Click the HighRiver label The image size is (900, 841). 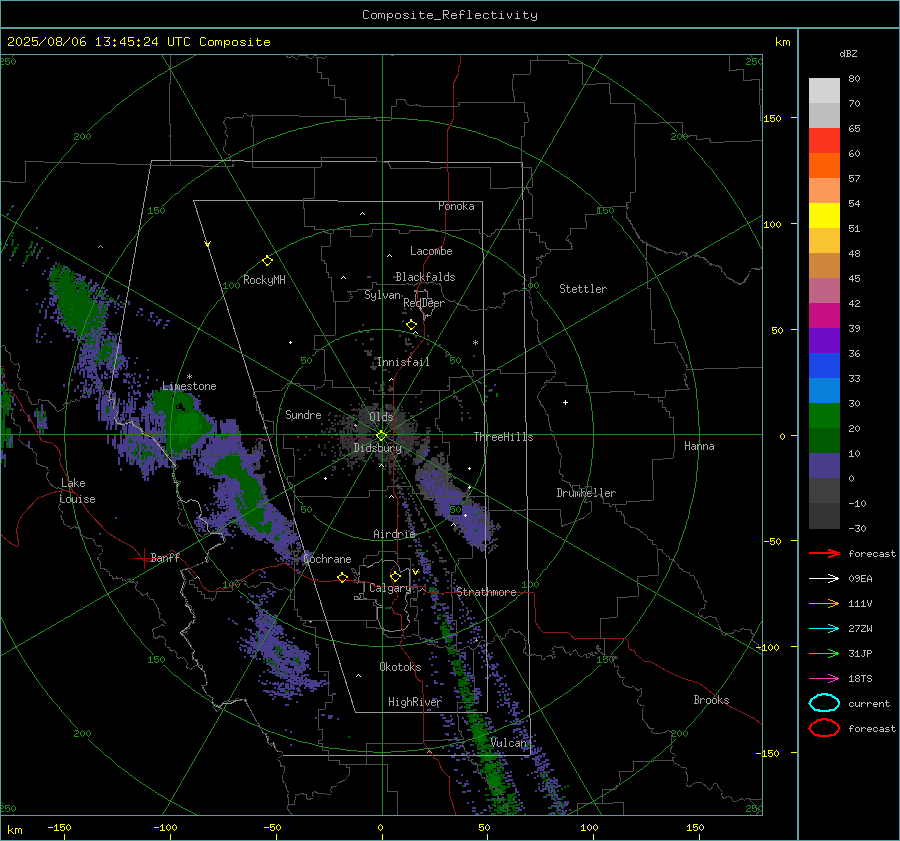click(x=415, y=702)
